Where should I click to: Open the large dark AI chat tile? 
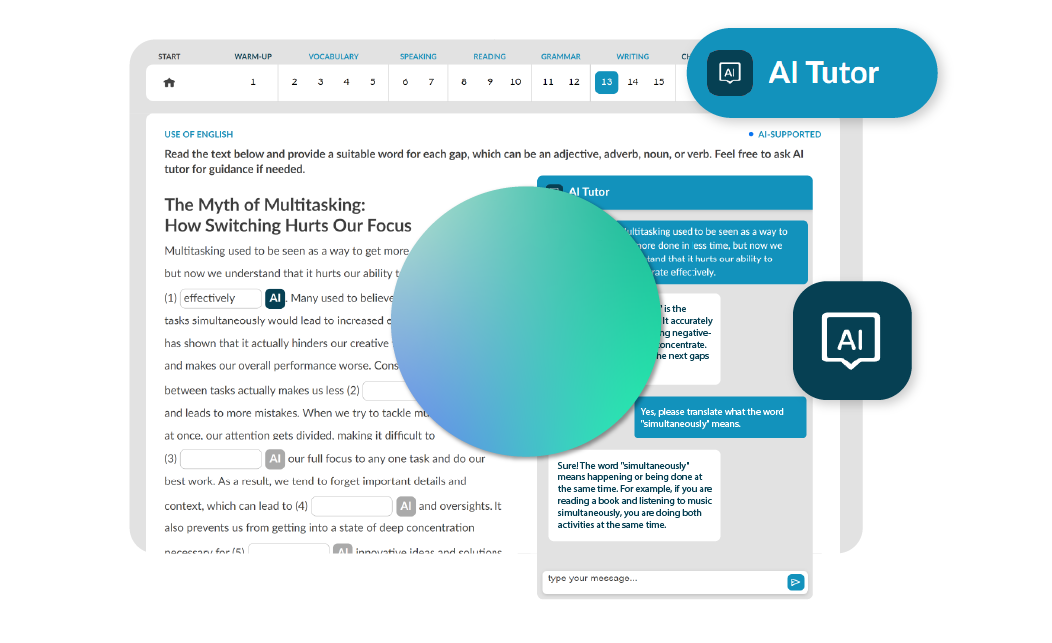tap(852, 340)
